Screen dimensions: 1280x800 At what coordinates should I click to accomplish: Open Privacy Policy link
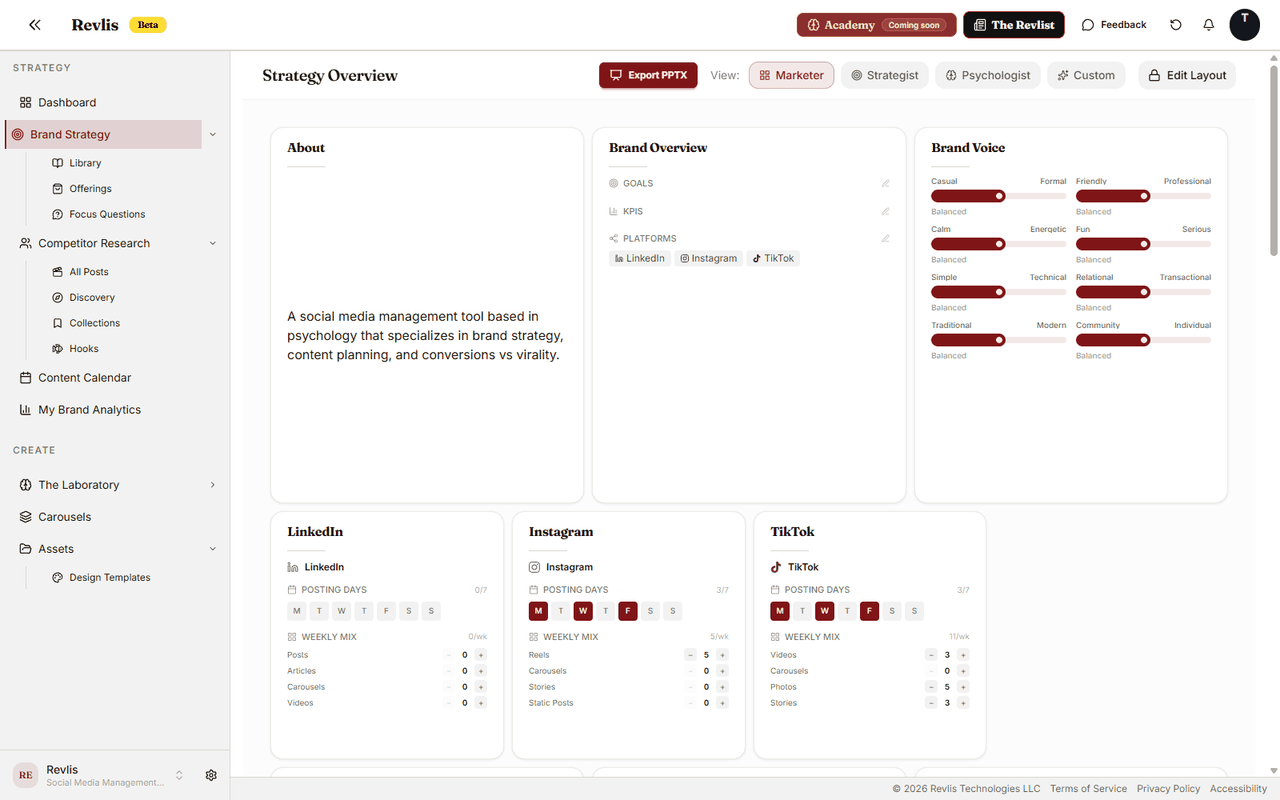pyautogui.click(x=1168, y=789)
